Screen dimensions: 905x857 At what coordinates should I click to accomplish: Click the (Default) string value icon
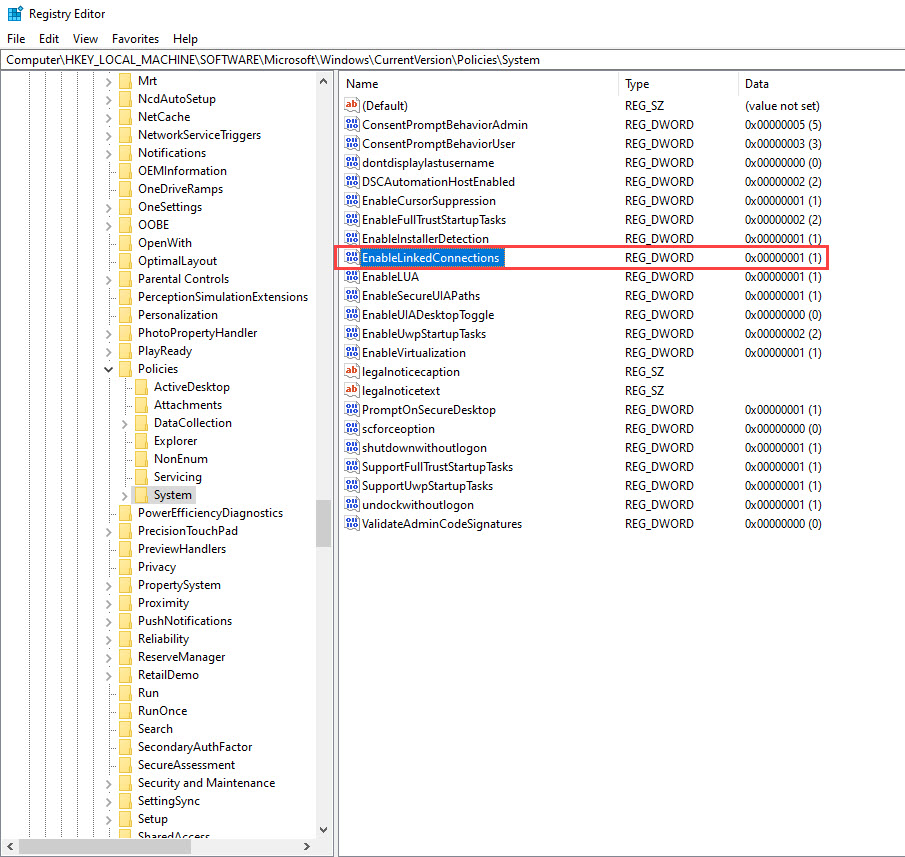351,105
